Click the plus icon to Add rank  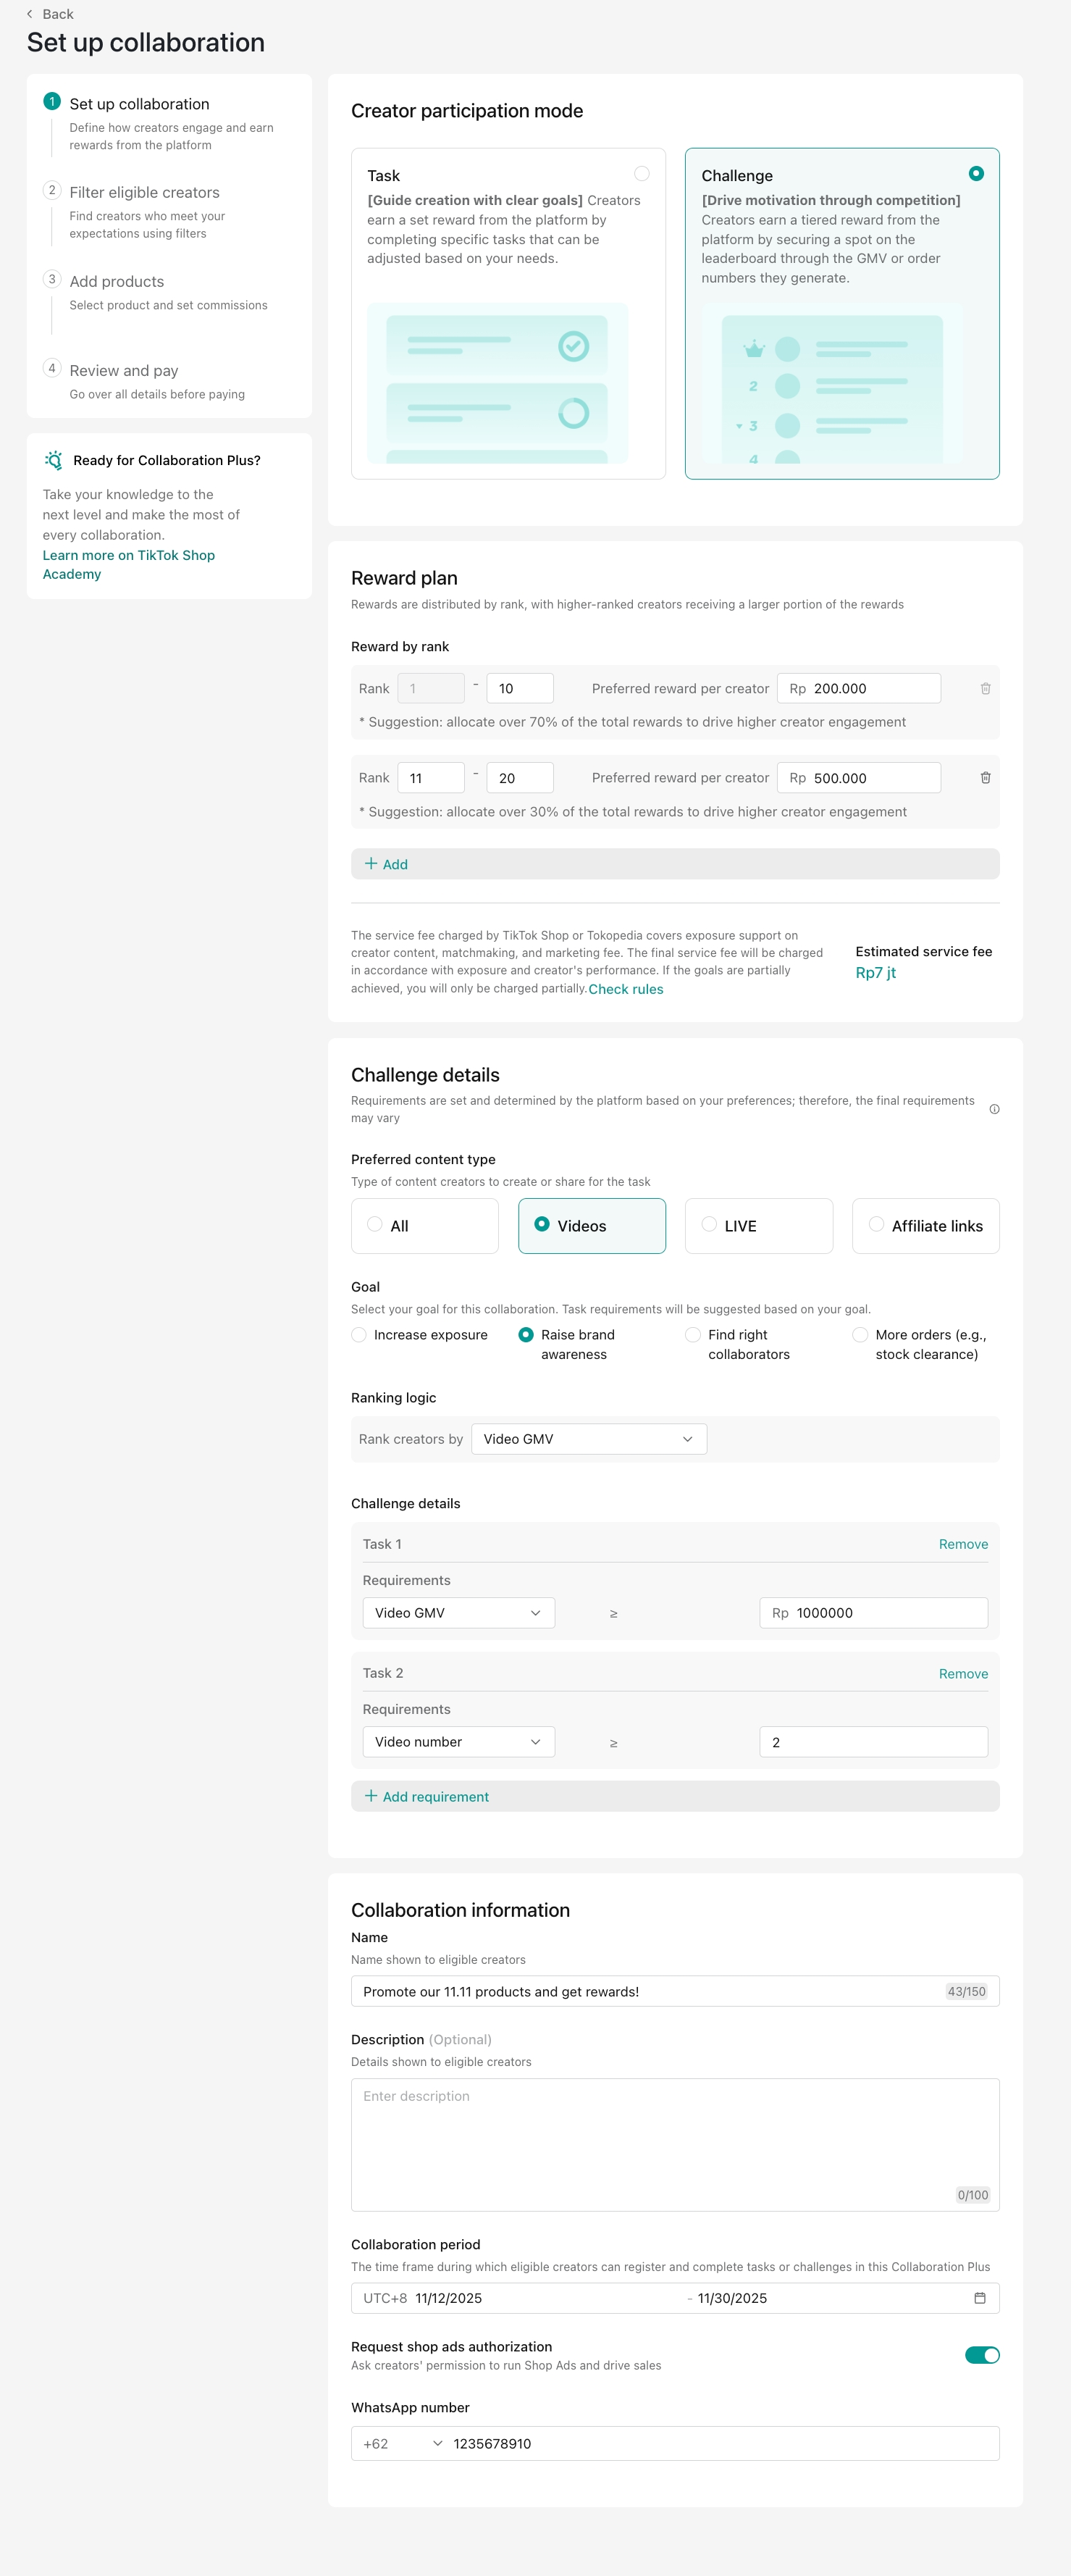371,864
